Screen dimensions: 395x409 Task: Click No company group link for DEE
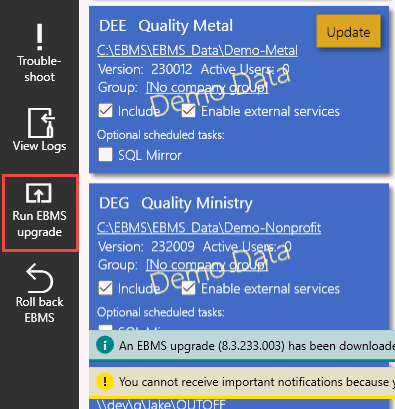207,88
